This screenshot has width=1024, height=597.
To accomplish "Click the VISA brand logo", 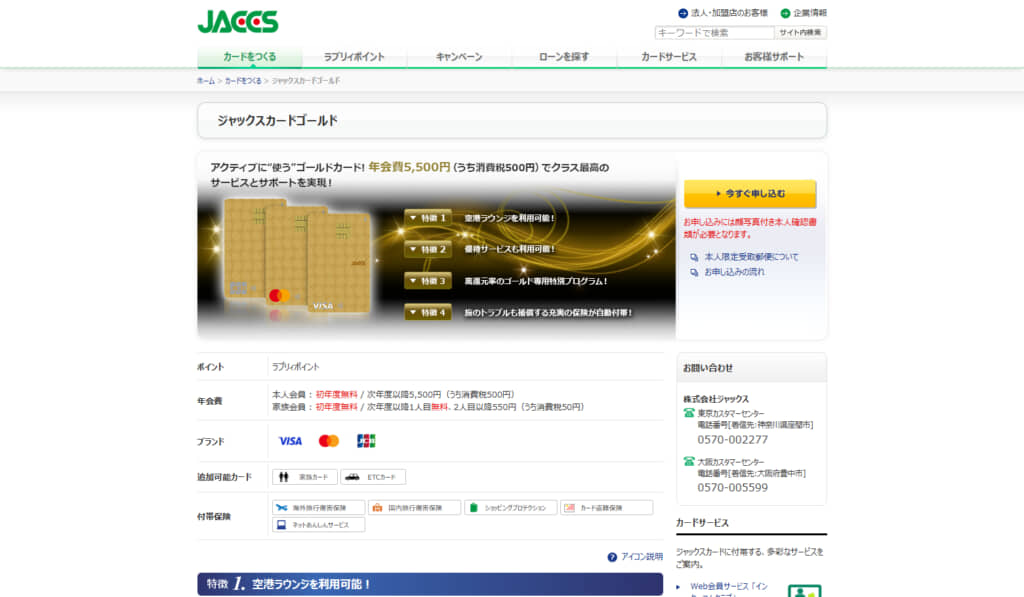I will click(x=290, y=442).
